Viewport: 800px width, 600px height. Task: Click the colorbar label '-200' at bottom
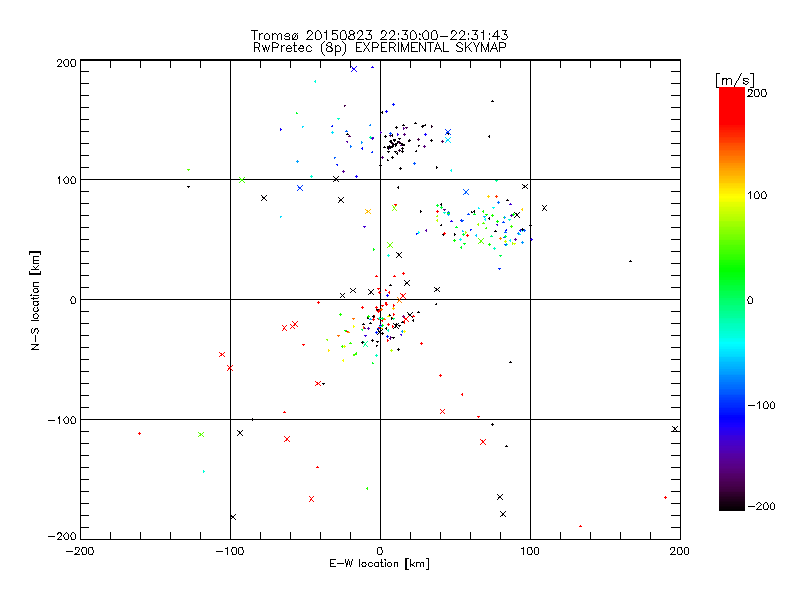(761, 507)
